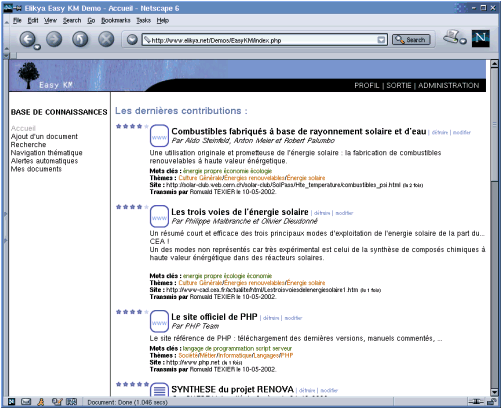Open Mes documents link
This screenshot has height=409, width=502.
(36, 169)
